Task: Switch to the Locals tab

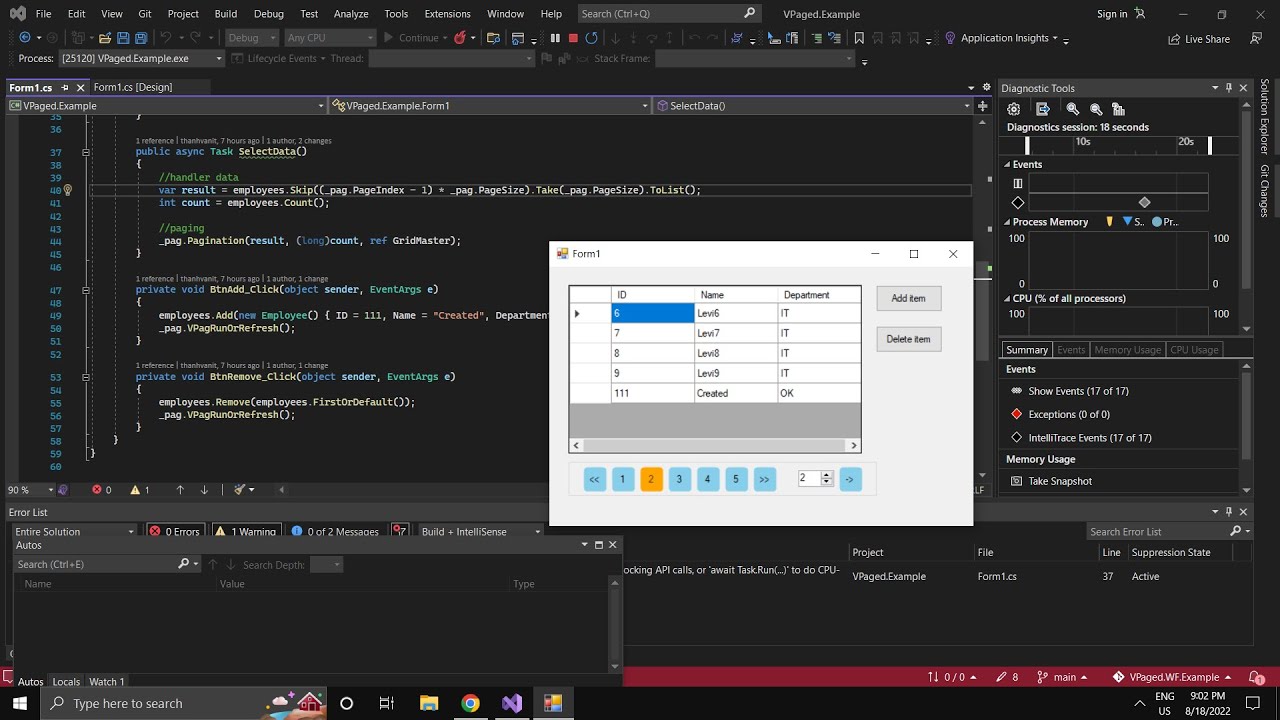Action: coord(66,682)
